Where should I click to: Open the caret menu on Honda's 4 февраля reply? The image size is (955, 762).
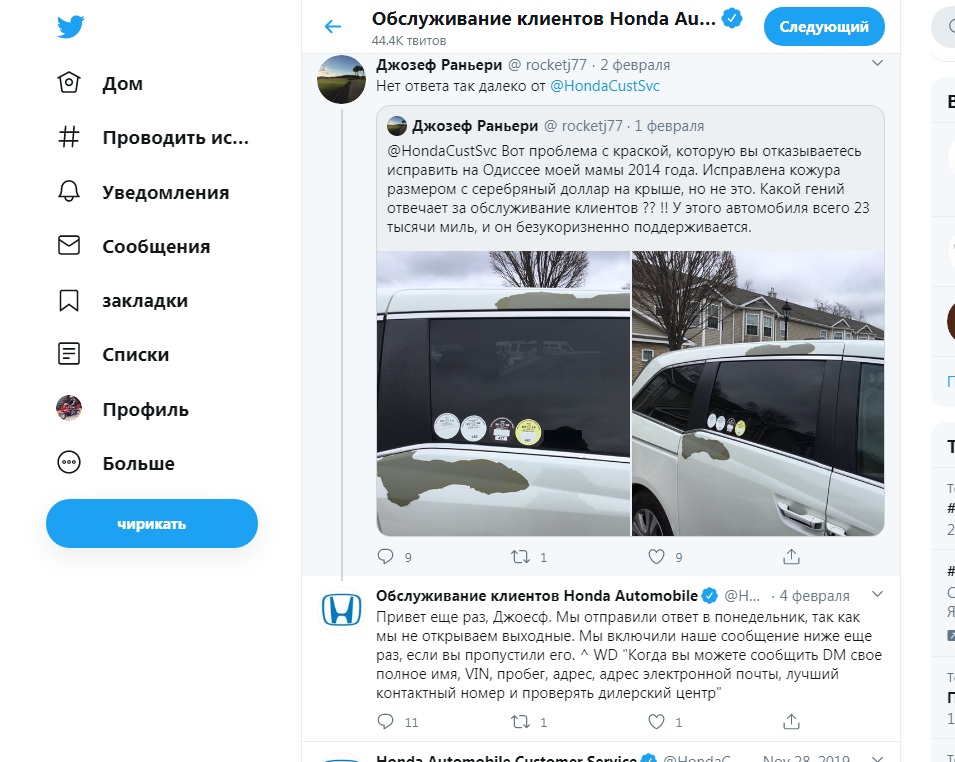877,594
